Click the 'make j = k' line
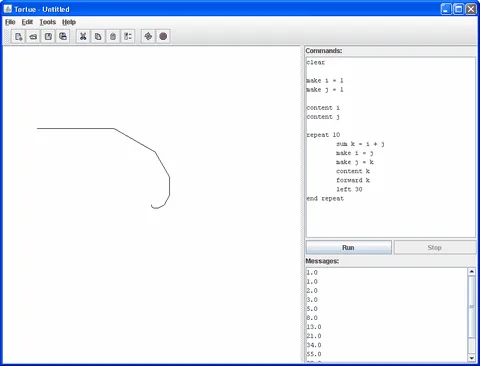Viewport: 480px width, 366px height. click(355, 162)
